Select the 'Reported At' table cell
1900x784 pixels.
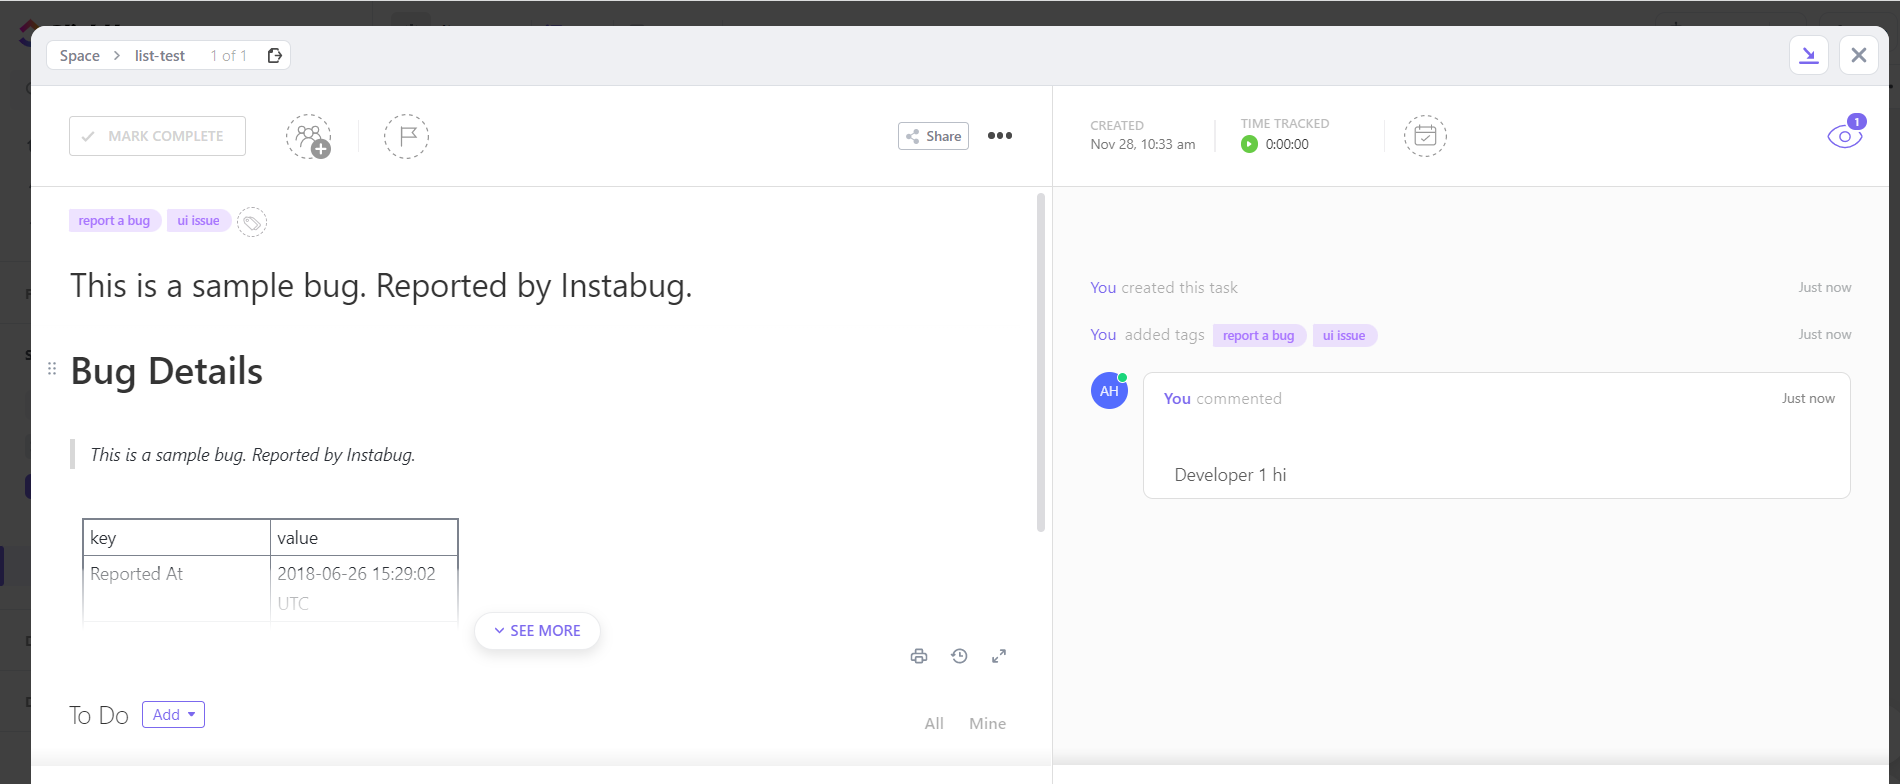(177, 589)
